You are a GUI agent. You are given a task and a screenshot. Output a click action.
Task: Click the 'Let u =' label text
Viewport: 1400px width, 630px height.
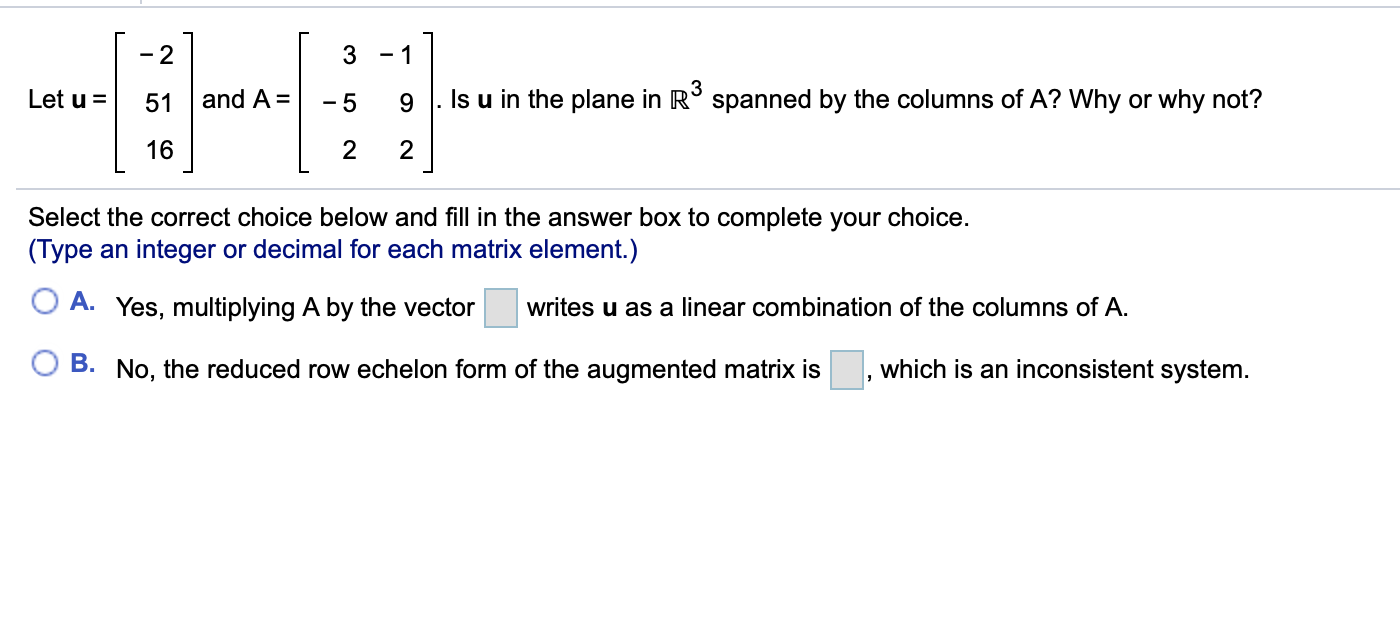point(68,100)
